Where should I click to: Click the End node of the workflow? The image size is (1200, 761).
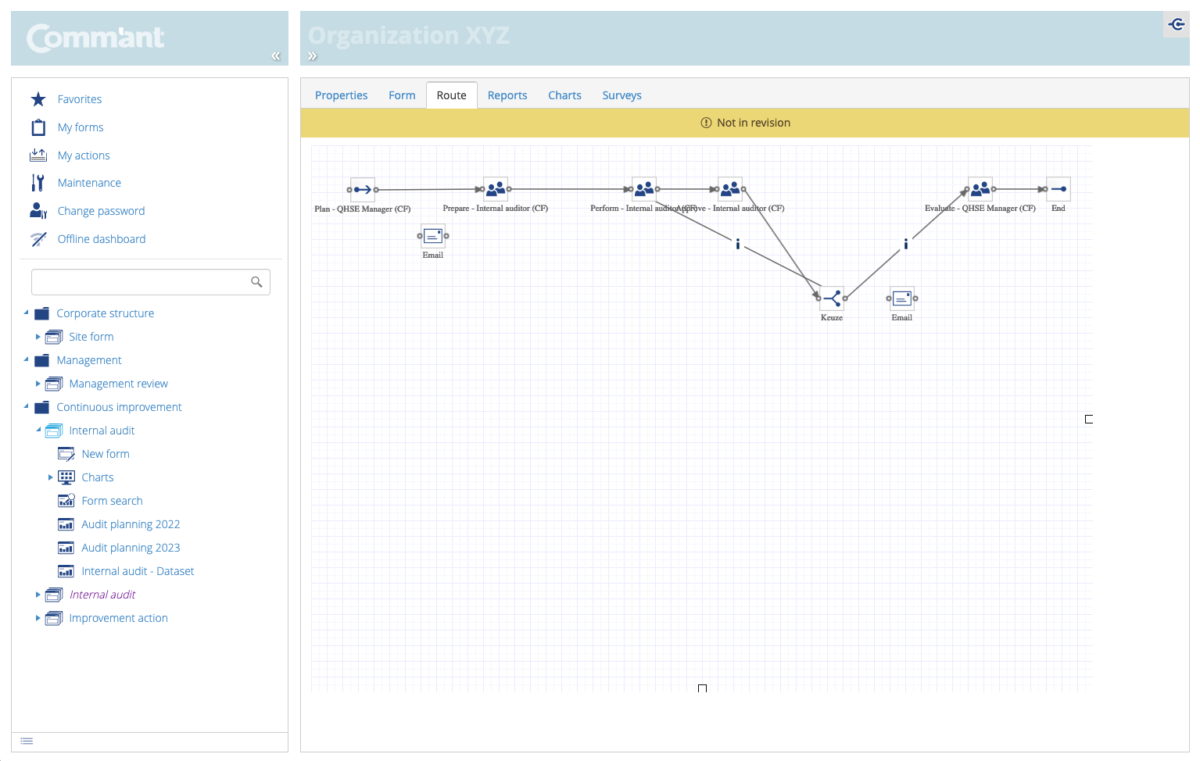[1057, 188]
